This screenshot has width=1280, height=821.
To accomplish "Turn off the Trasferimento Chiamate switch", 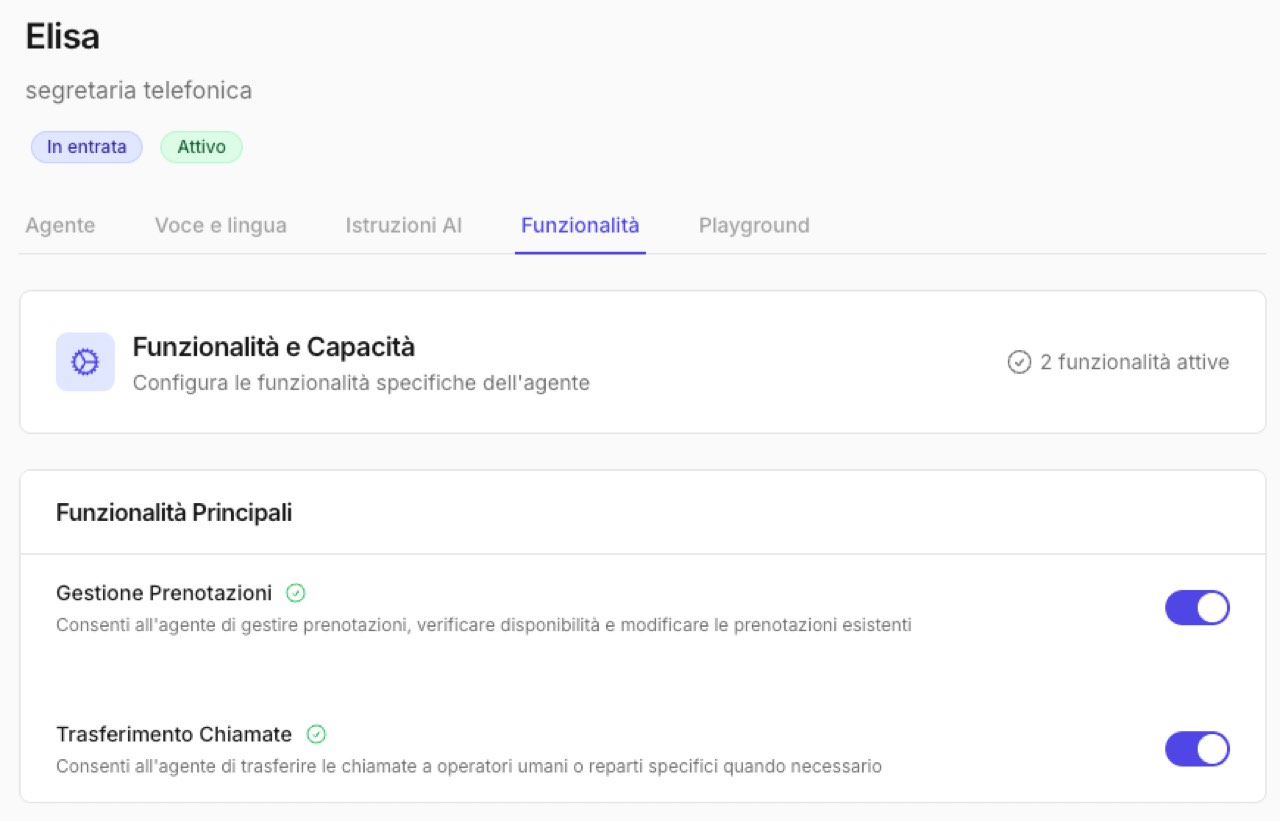I will point(1196,749).
